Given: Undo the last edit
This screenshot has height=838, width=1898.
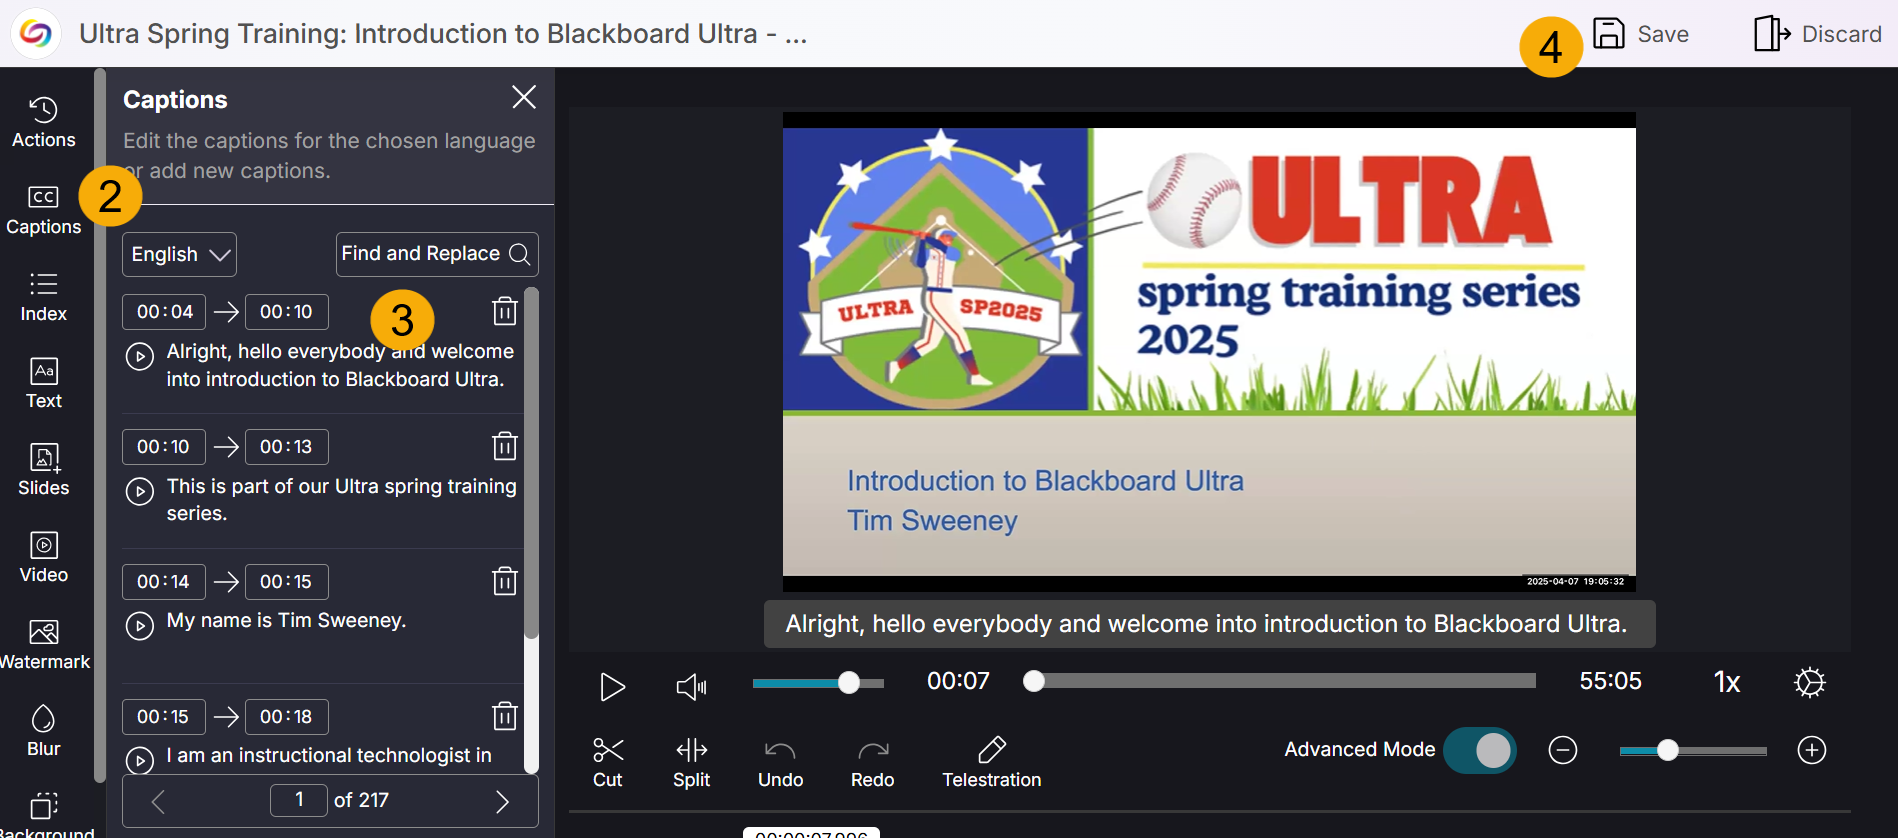Looking at the screenshot, I should tap(781, 765).
